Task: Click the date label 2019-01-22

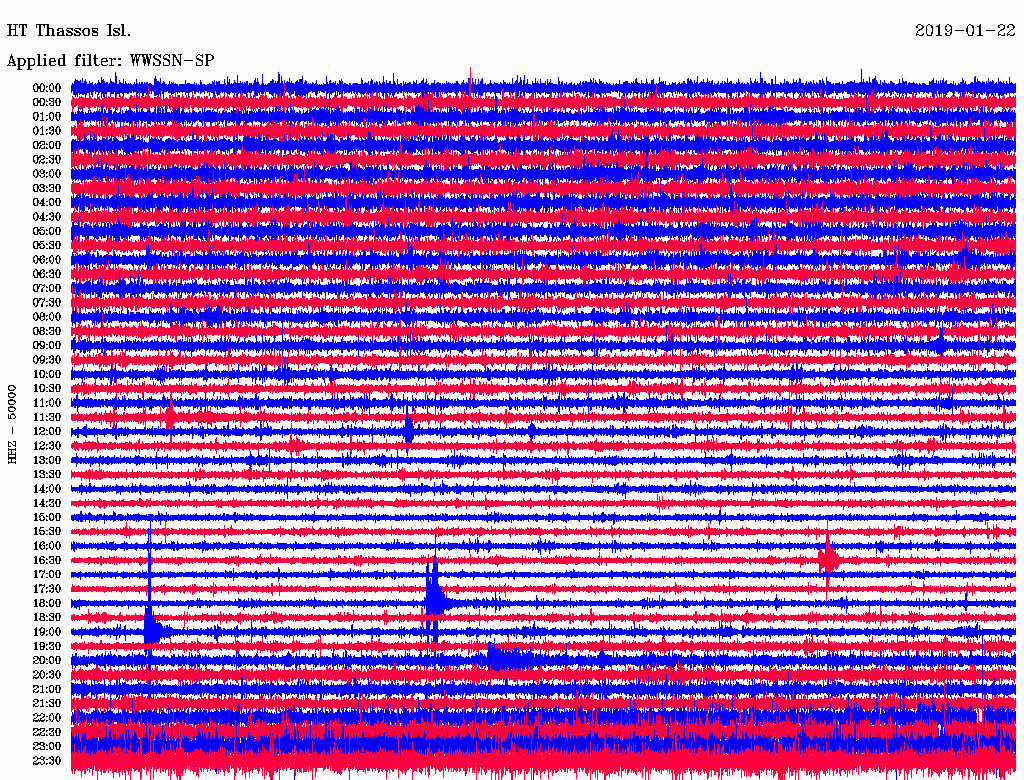Action: pos(965,31)
